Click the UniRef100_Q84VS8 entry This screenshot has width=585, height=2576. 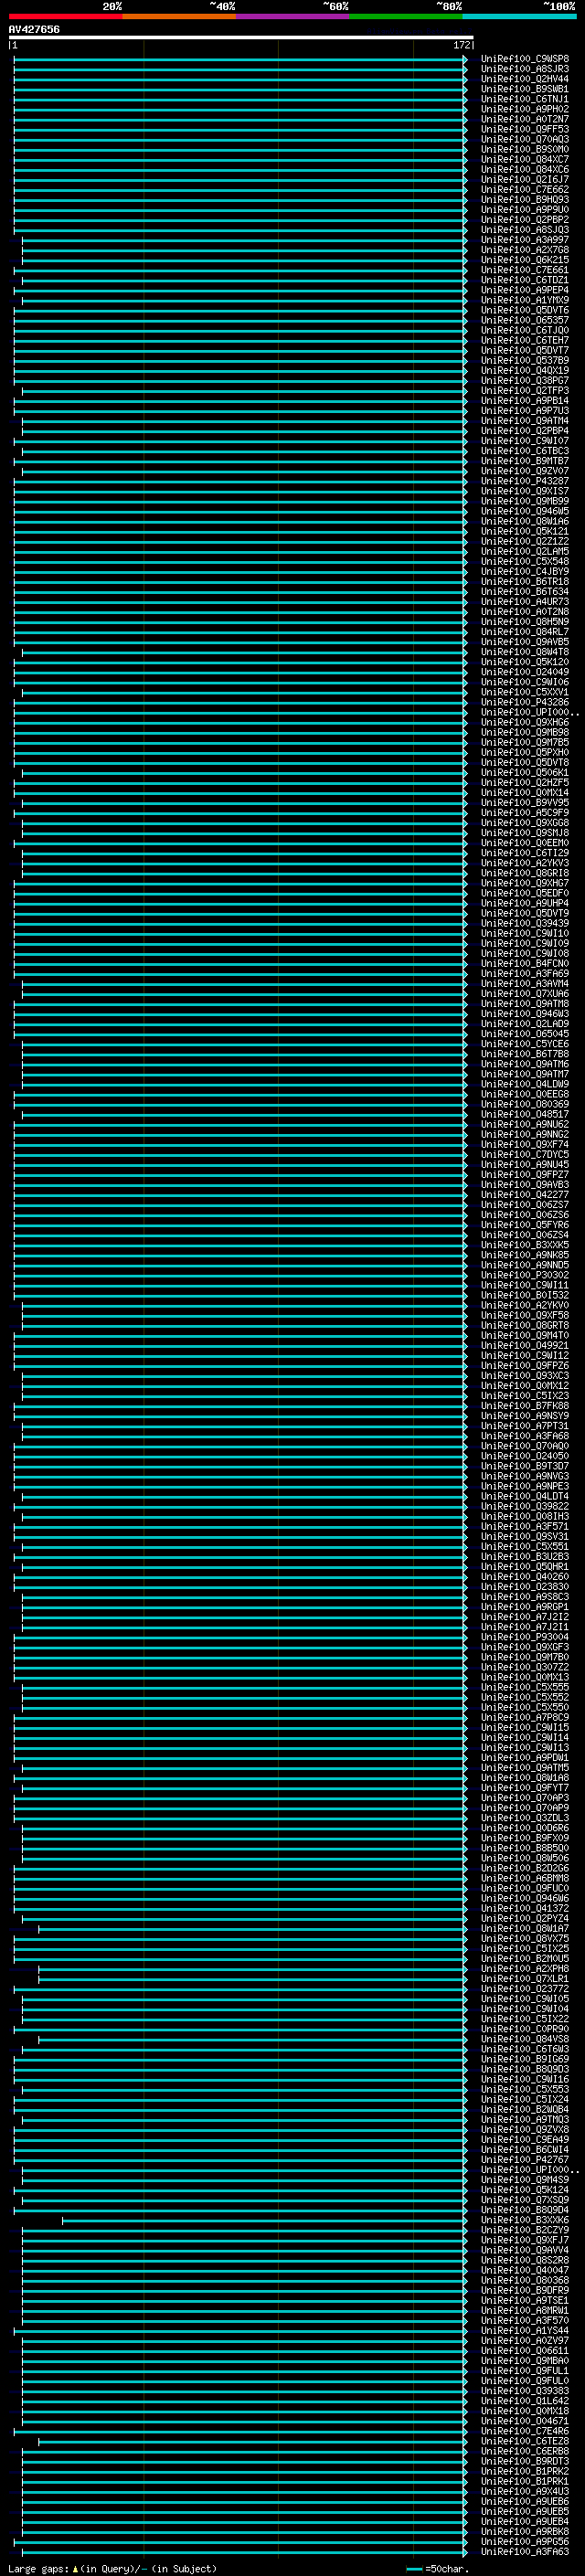pos(525,2039)
